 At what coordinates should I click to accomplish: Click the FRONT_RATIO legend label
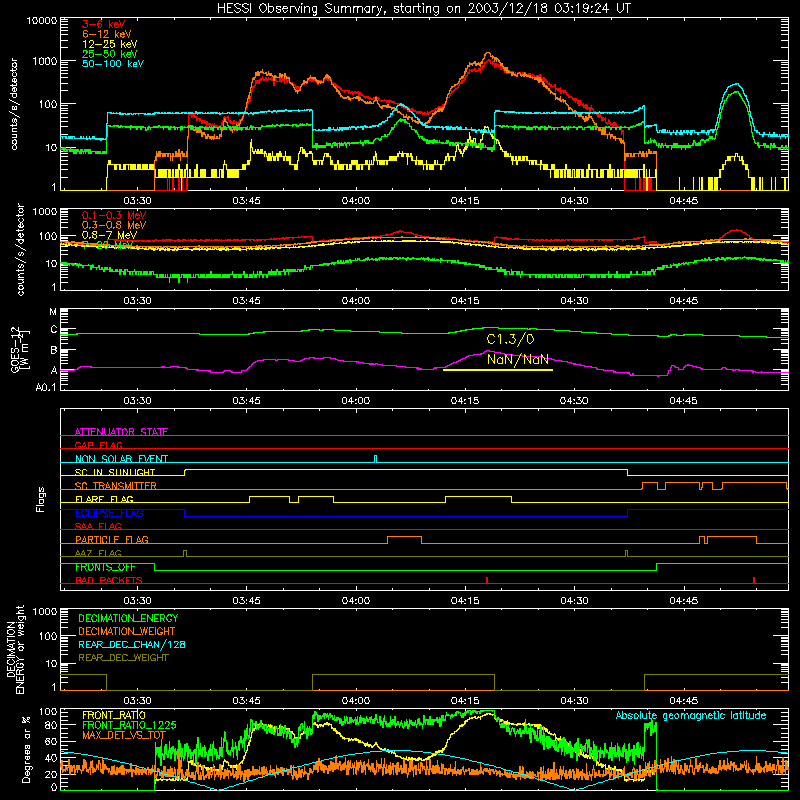[x=114, y=715]
